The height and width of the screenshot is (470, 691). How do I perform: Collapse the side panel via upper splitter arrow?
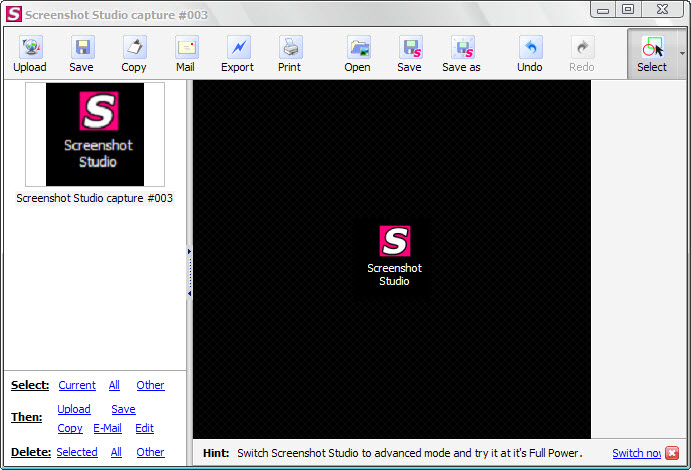(x=189, y=252)
